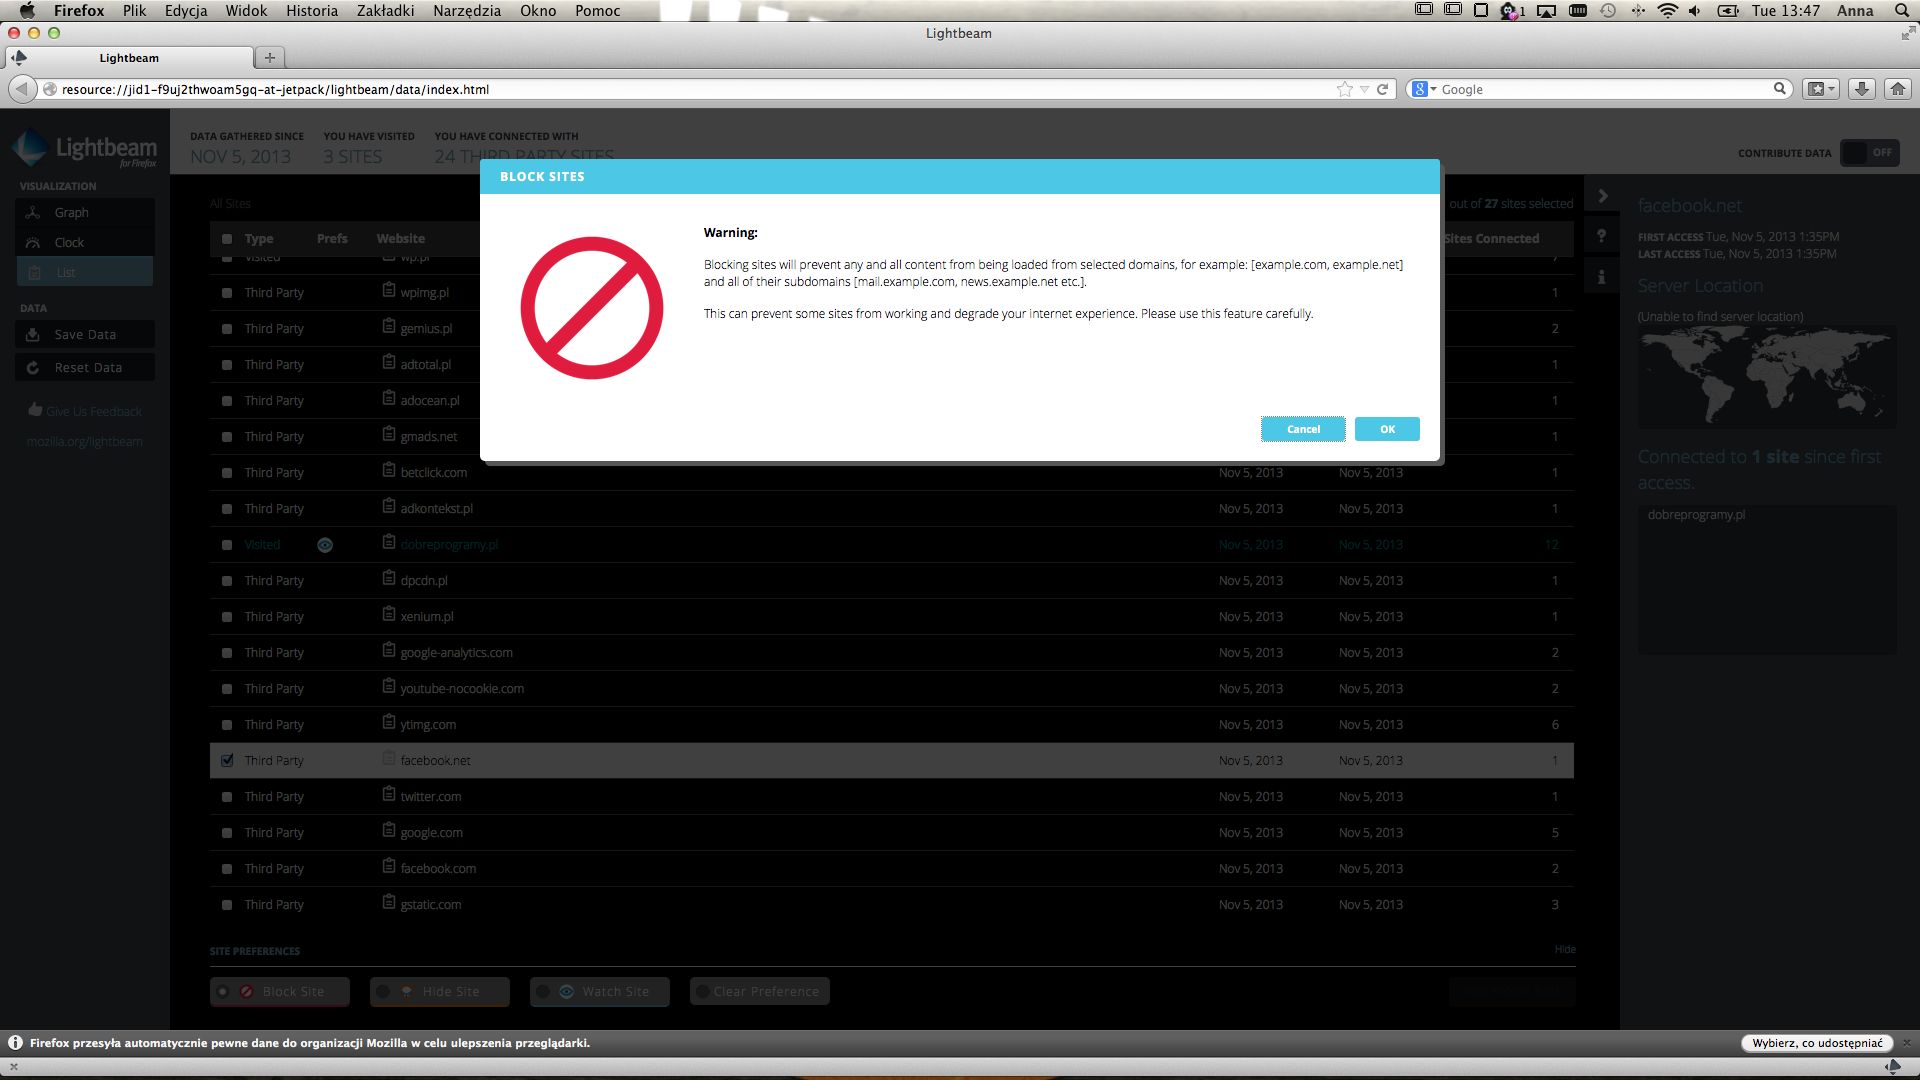Bookmark page with the star icon
Image resolution: width=1920 pixels, height=1080 pixels.
(1345, 89)
